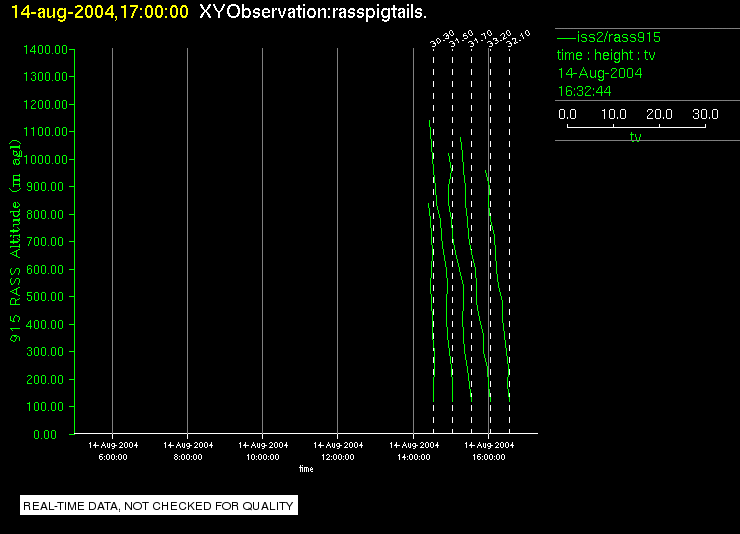Viewport: 740px width, 534px height.
Task: Select the y-axis label '1200.00'
Action: [x=45, y=104]
